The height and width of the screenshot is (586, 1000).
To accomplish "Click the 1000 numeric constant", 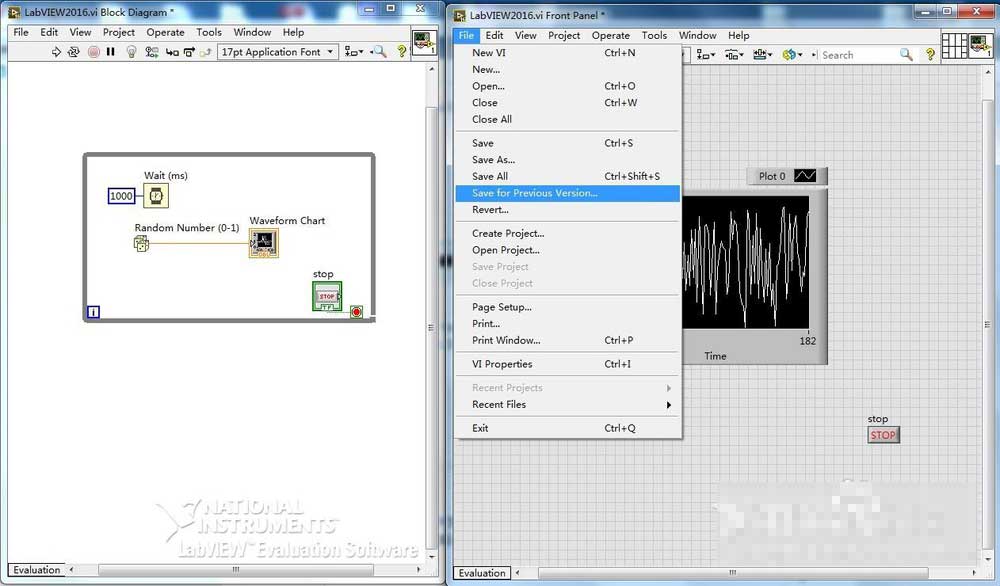I will [121, 196].
